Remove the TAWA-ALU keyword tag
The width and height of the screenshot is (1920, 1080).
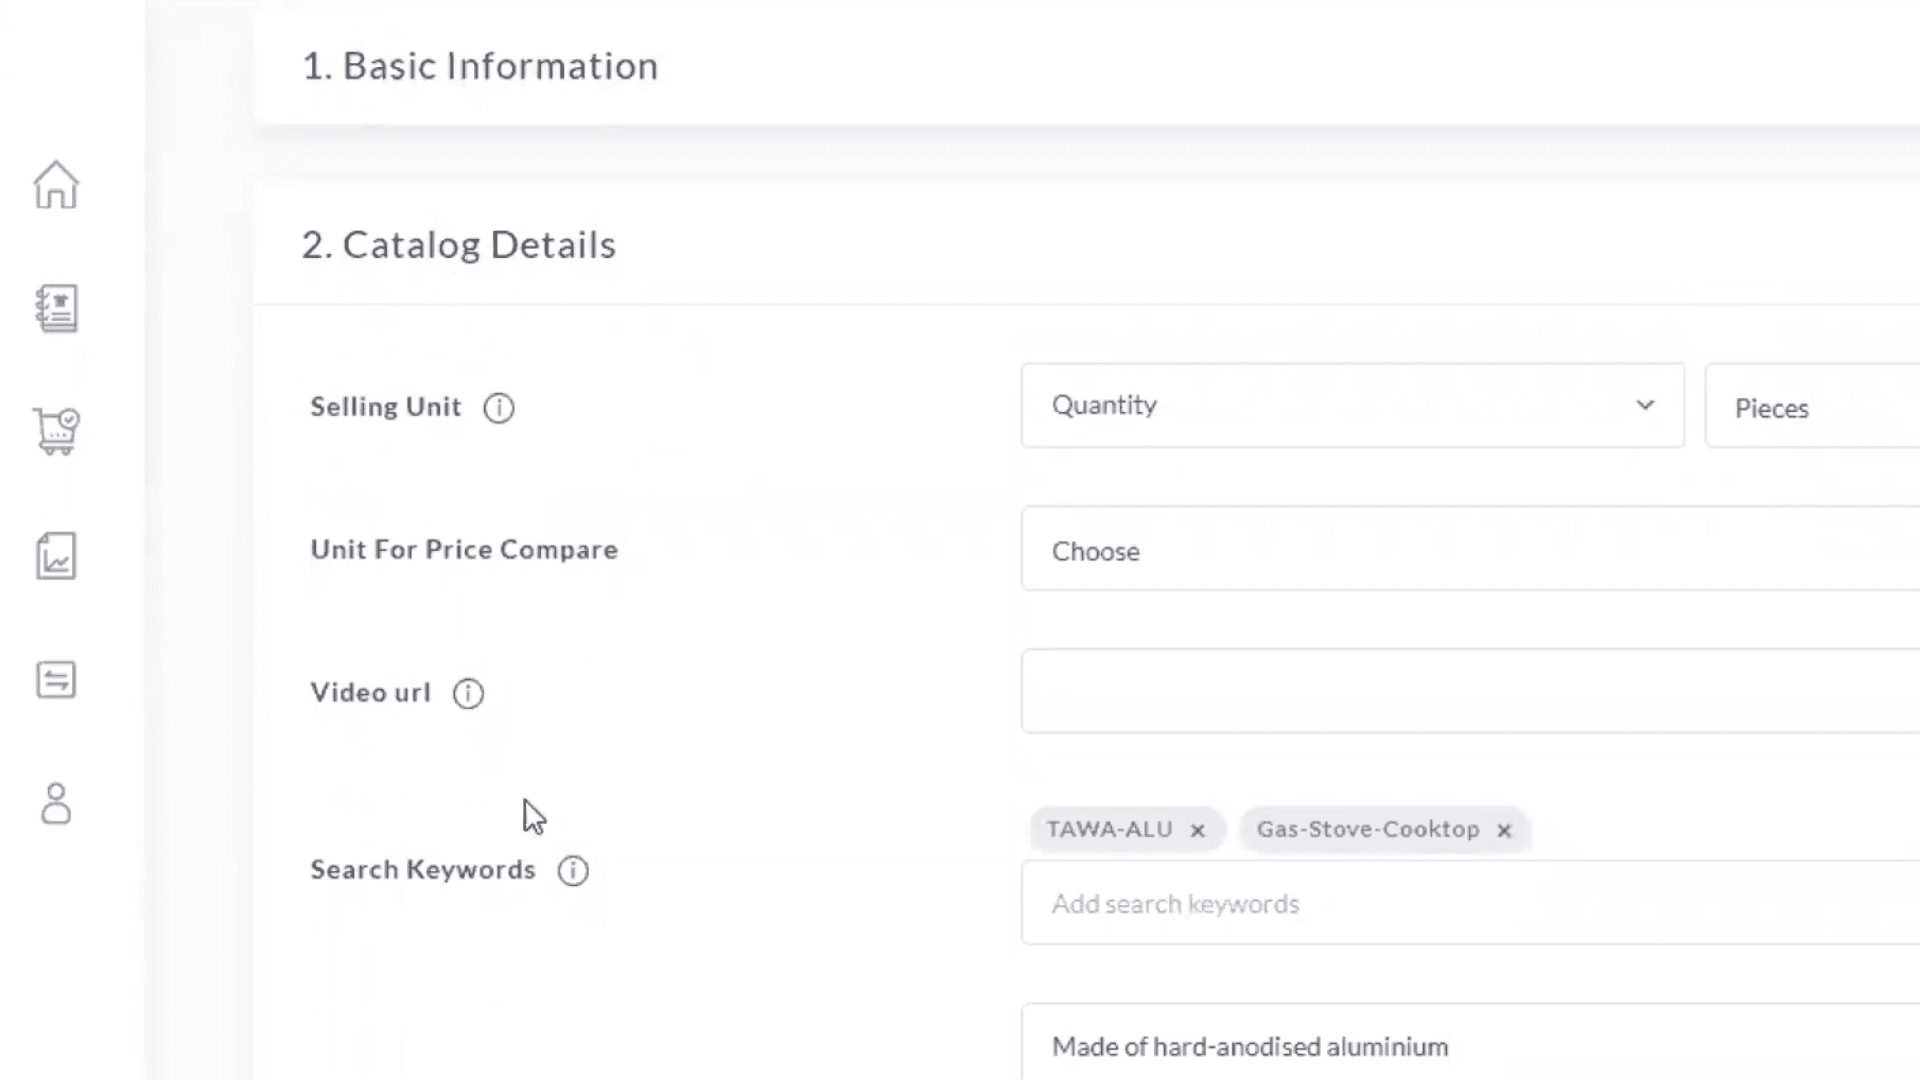pyautogui.click(x=1197, y=831)
